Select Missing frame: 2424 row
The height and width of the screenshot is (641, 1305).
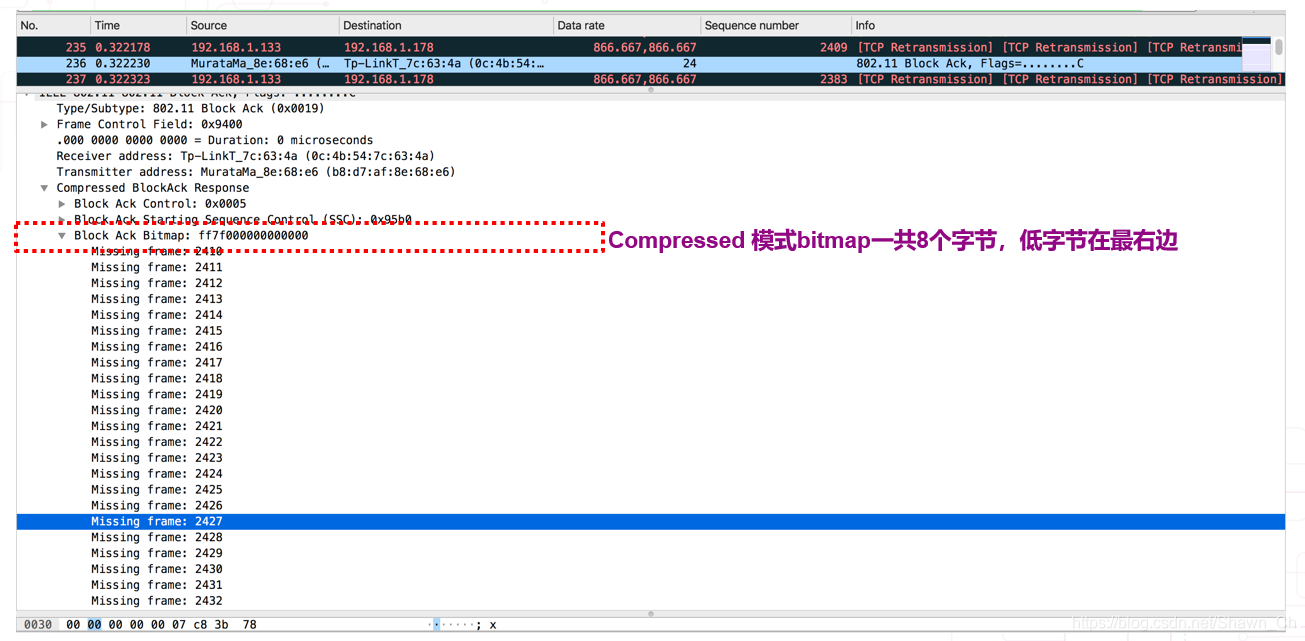pyautogui.click(x=650, y=474)
